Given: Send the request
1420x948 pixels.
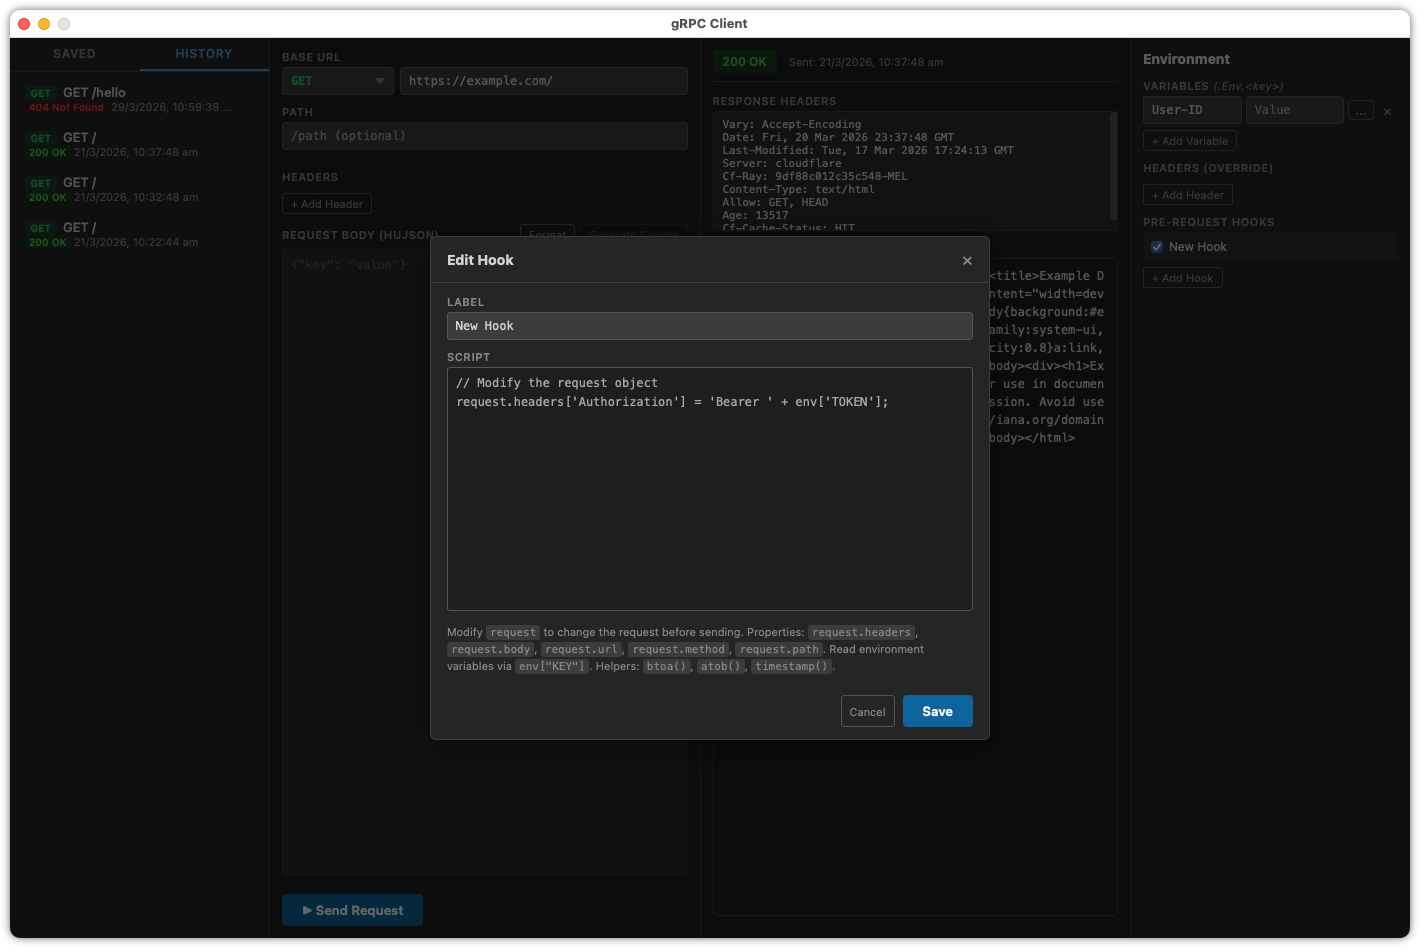Looking at the screenshot, I should (352, 910).
